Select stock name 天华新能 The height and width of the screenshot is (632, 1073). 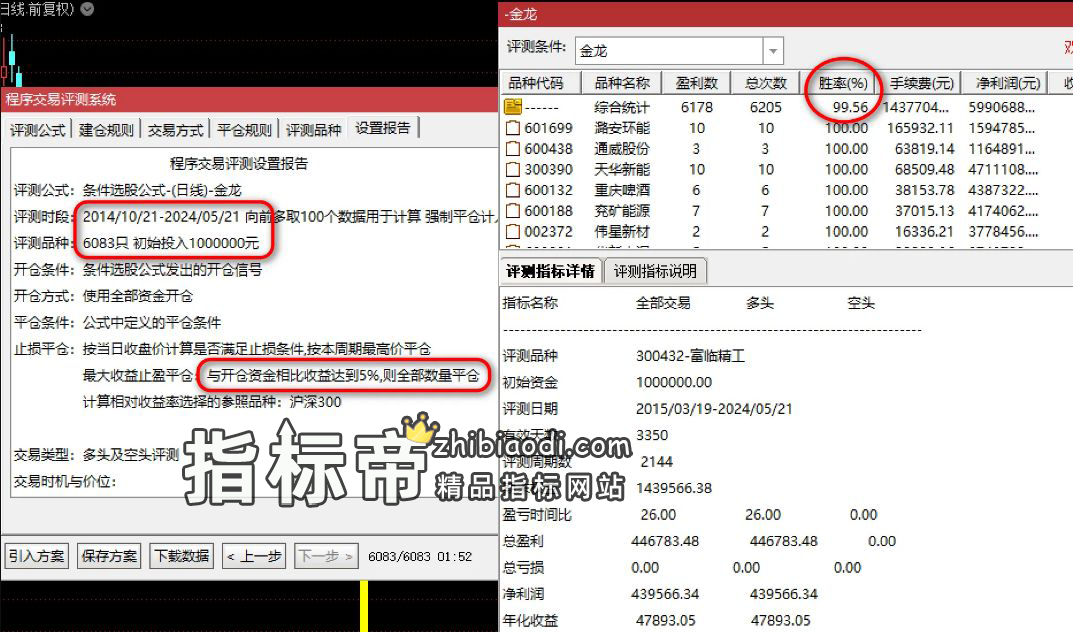[x=622, y=169]
